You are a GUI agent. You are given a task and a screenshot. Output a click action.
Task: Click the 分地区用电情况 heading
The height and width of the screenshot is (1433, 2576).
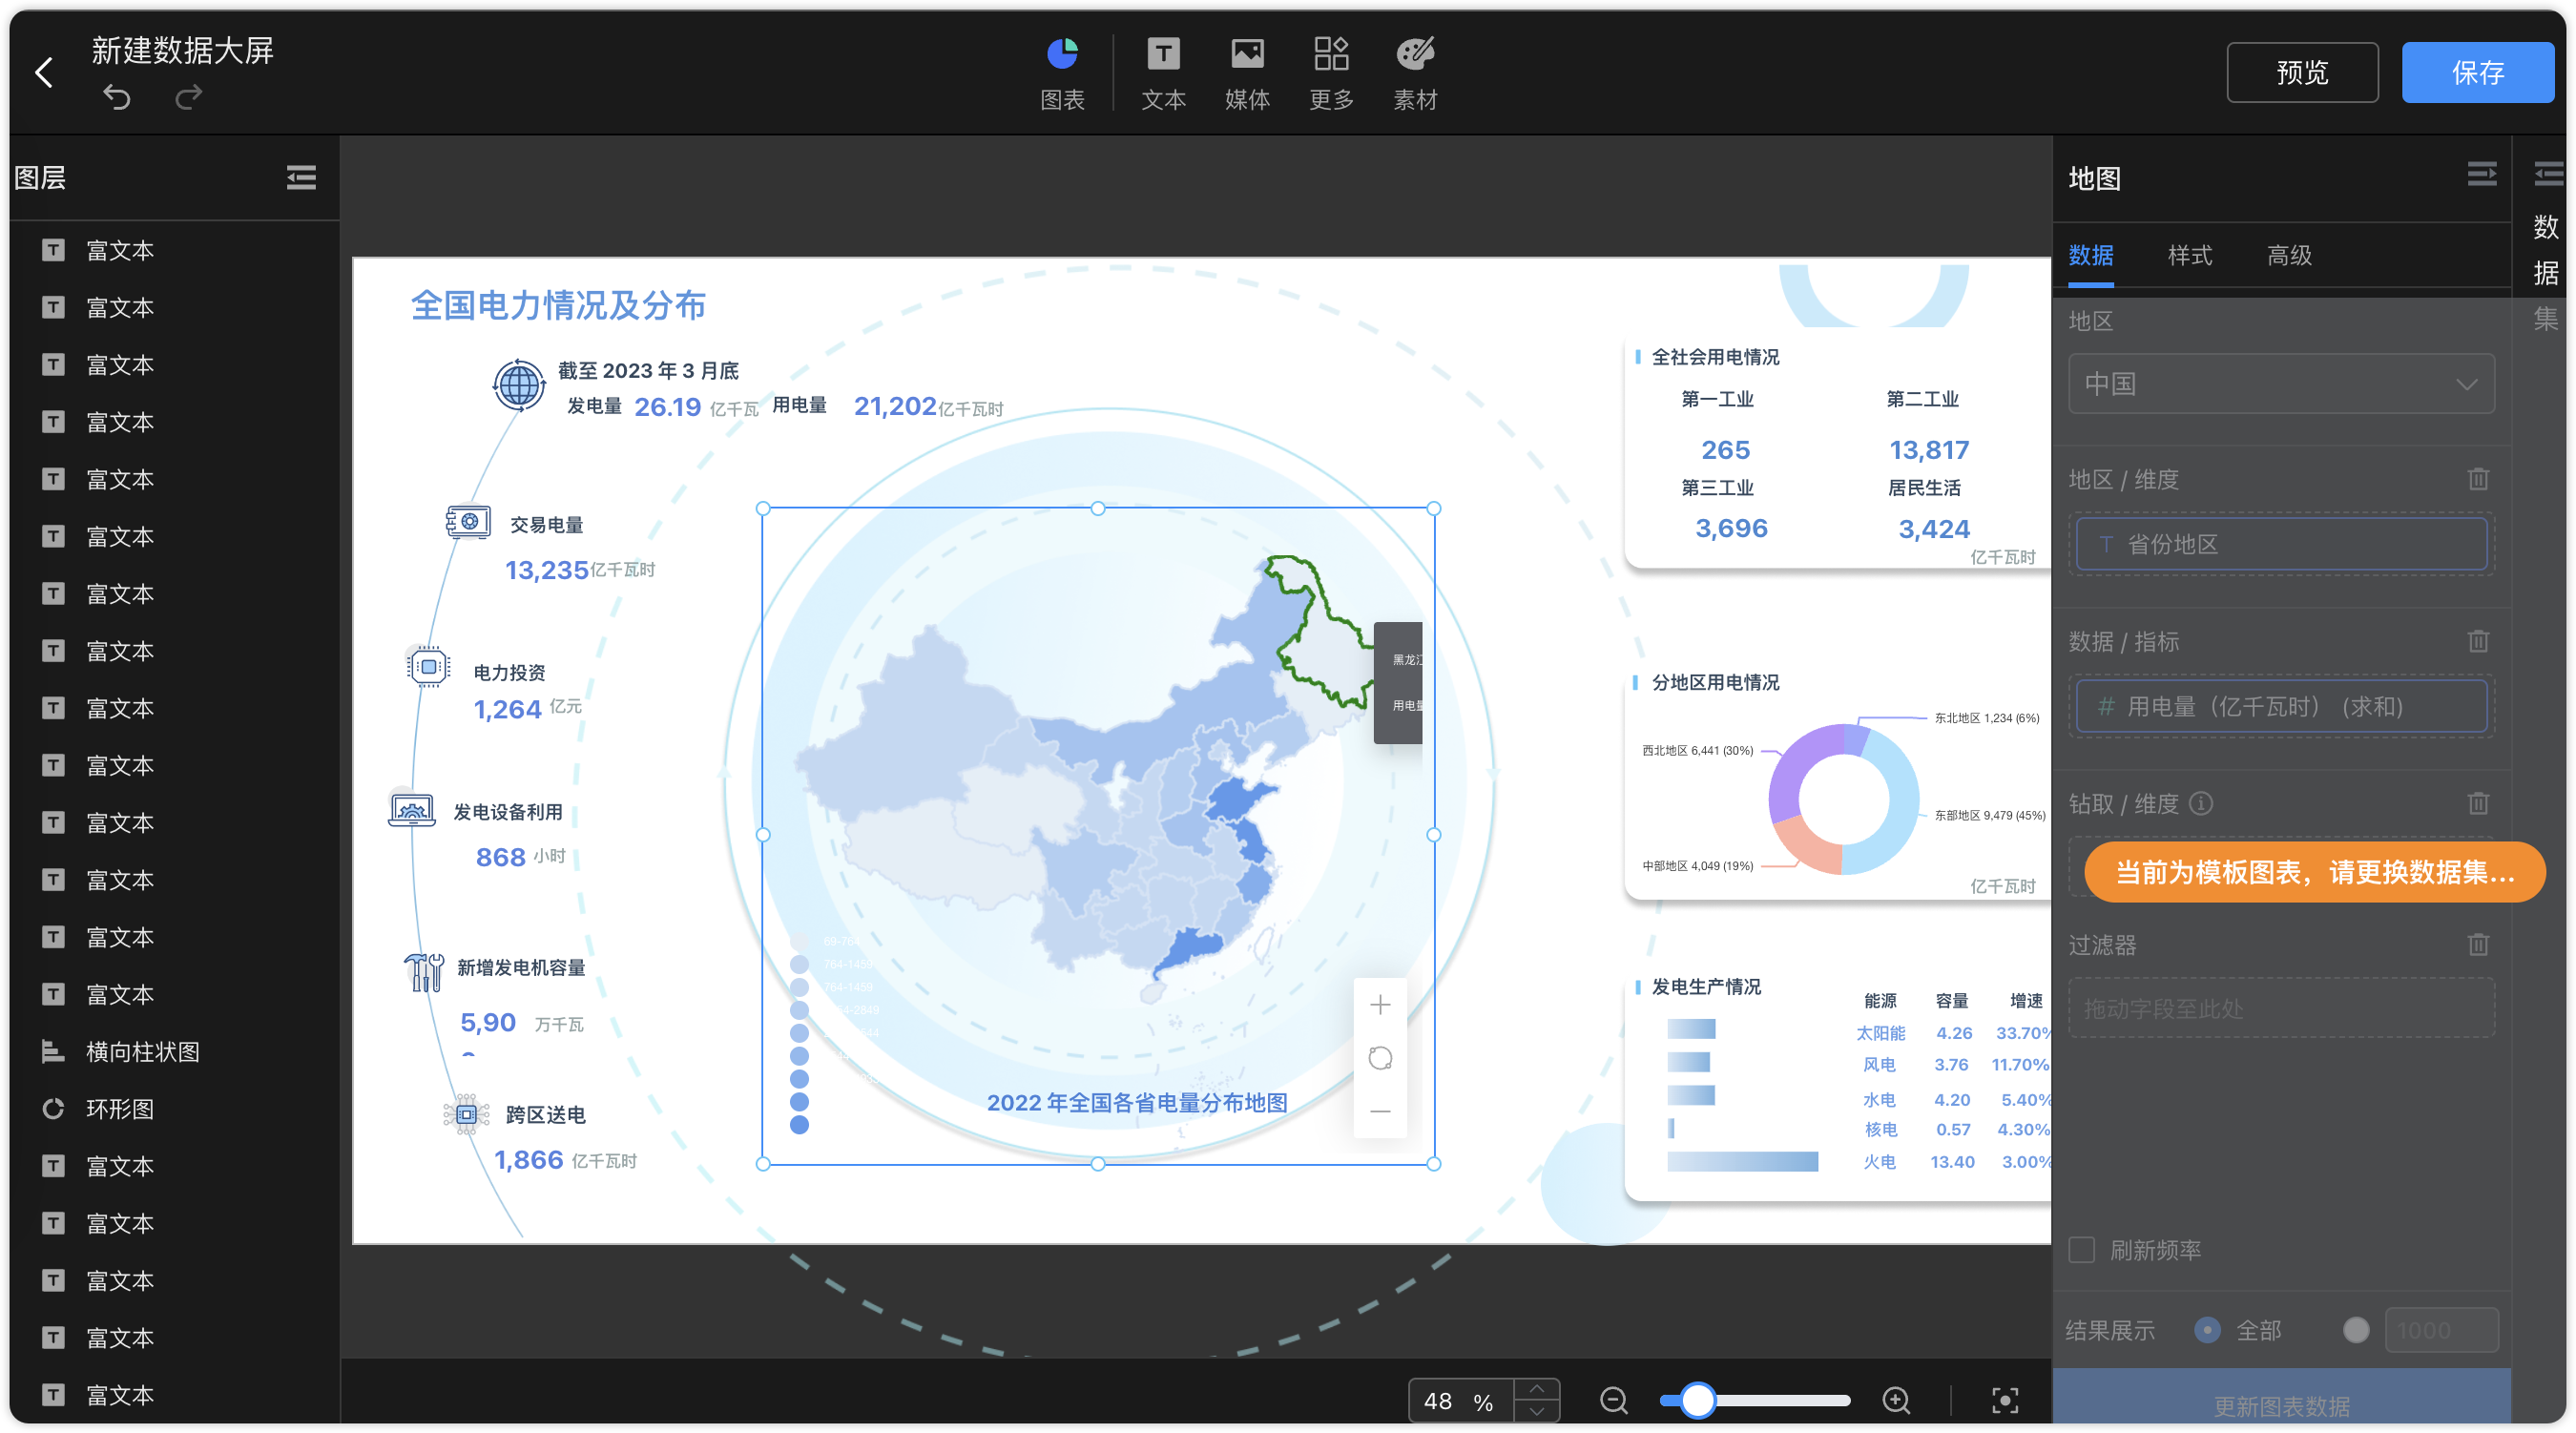point(1715,682)
